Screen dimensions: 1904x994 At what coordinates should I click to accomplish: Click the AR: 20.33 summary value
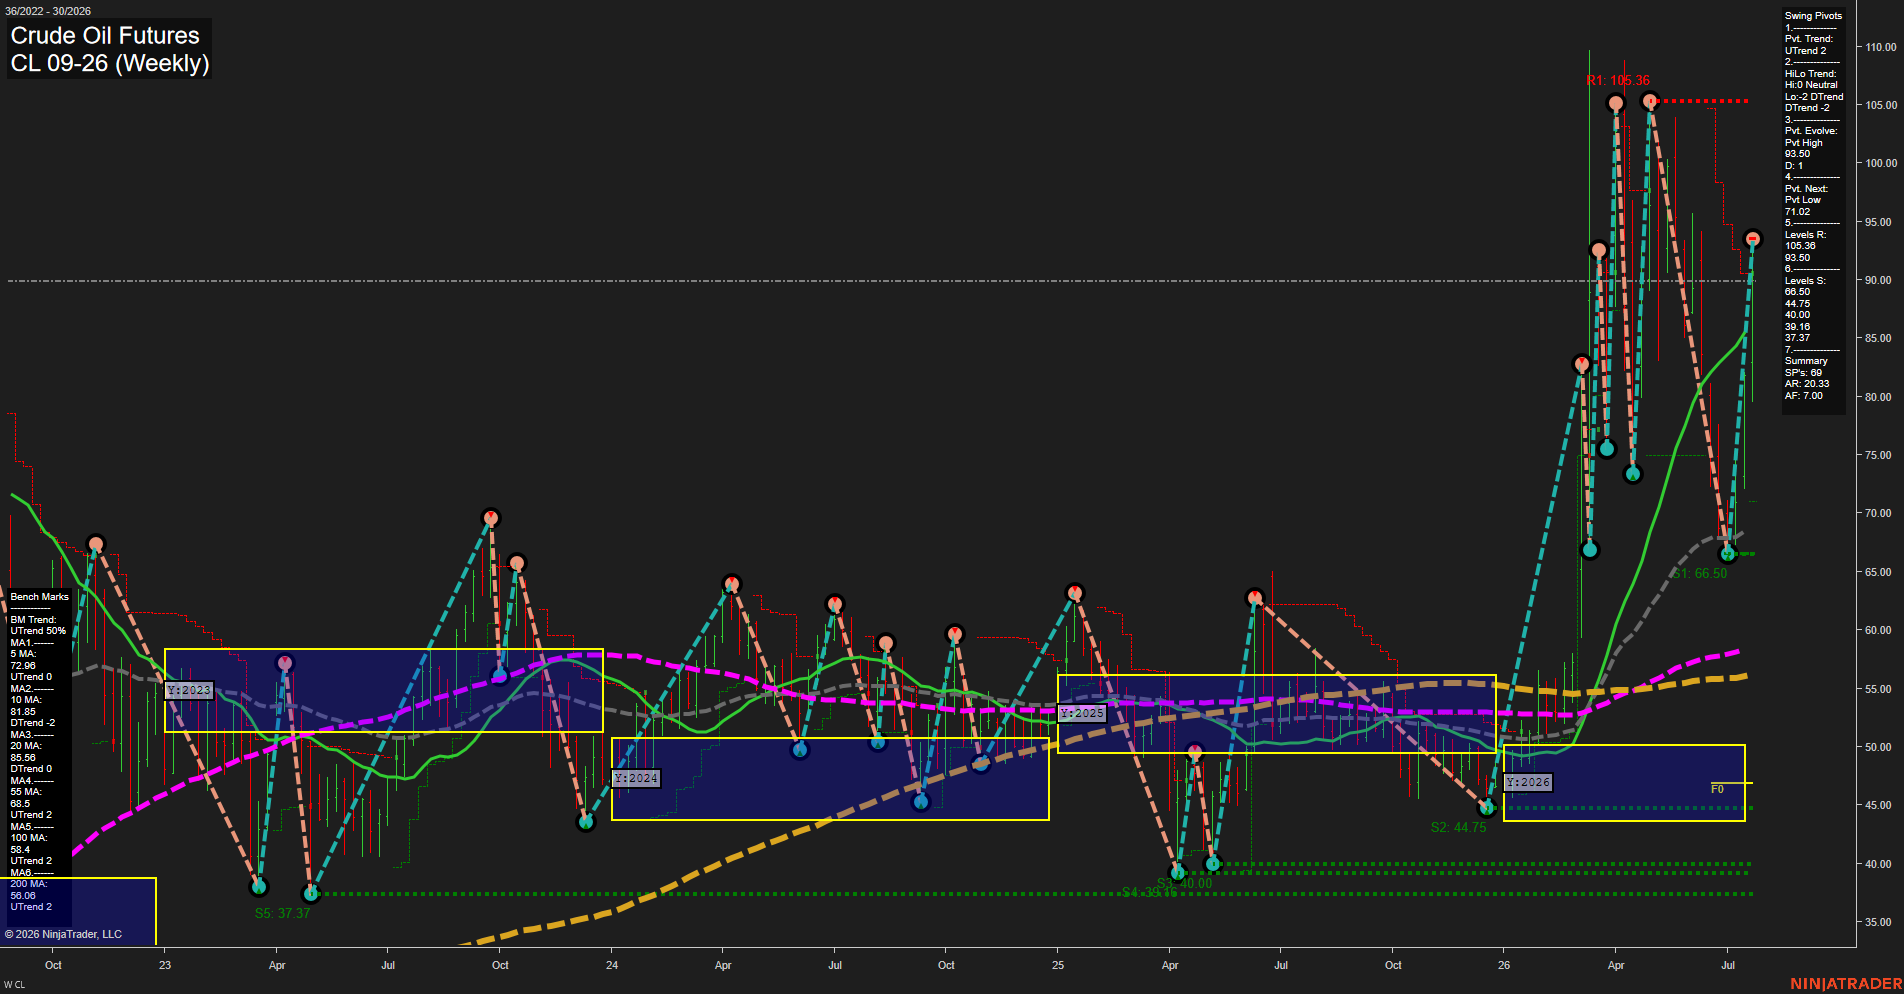click(x=1807, y=384)
